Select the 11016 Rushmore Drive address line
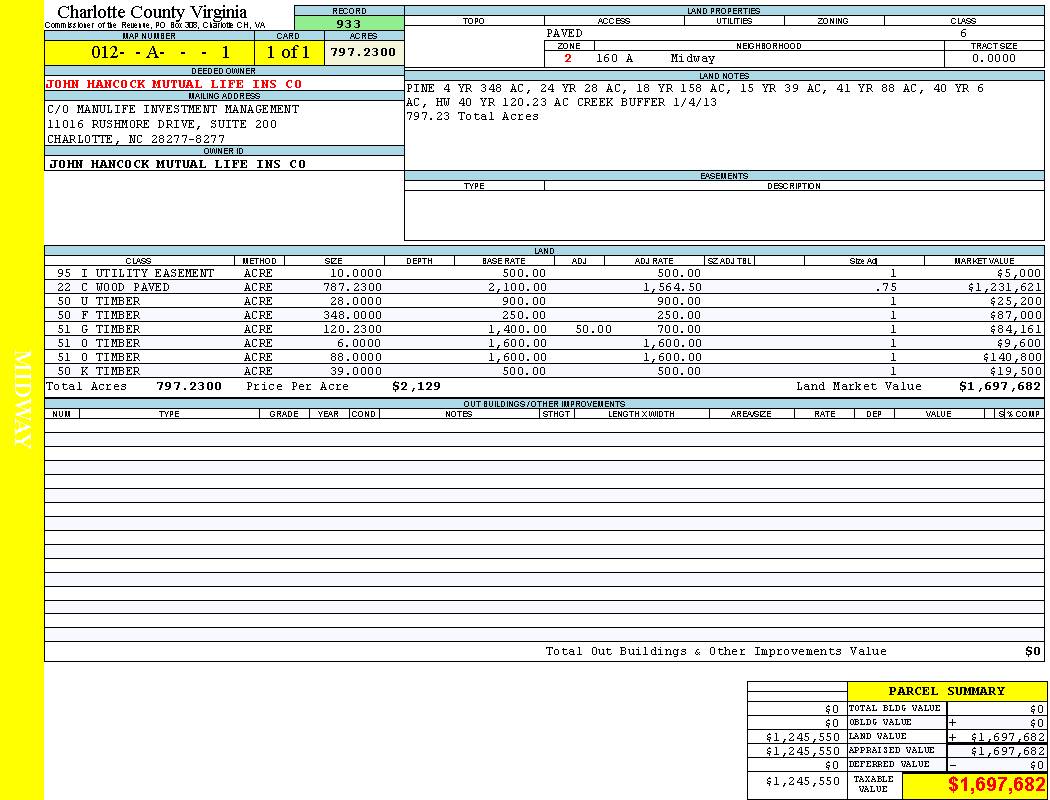 click(162, 124)
